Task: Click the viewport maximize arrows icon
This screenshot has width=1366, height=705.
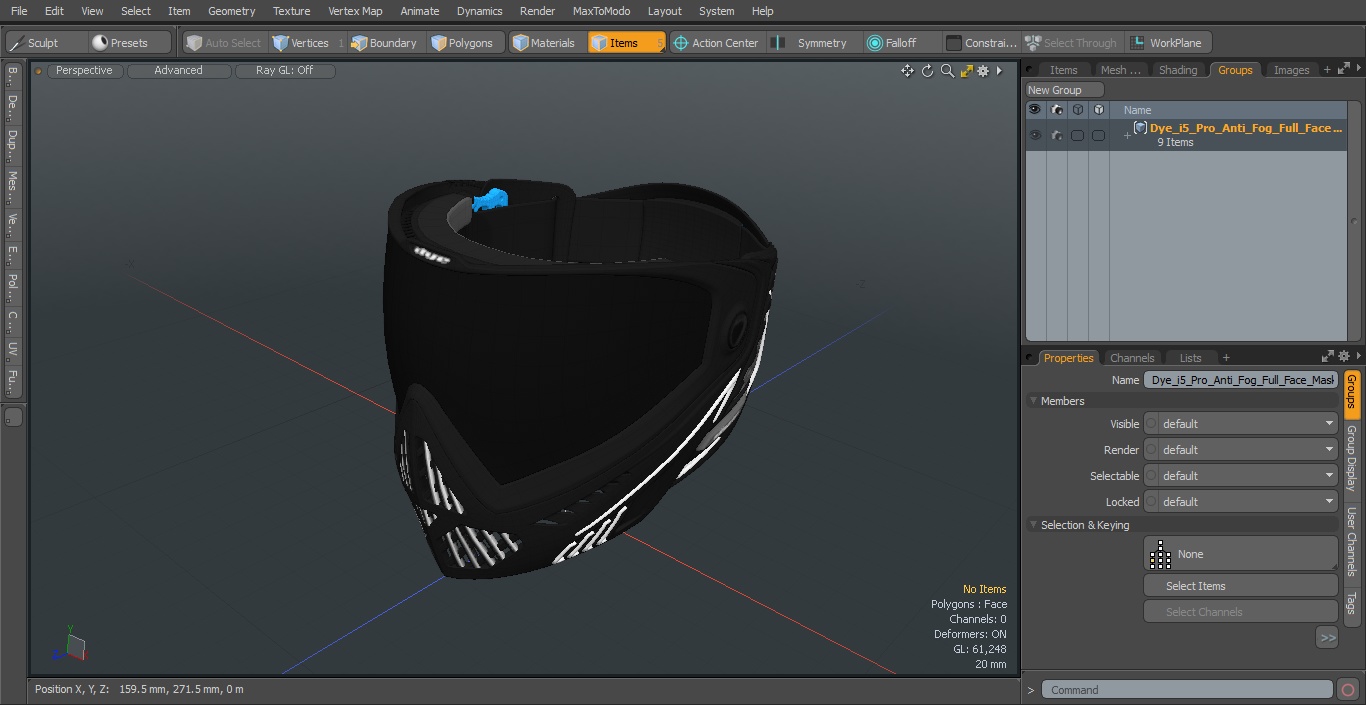Action: [x=966, y=71]
